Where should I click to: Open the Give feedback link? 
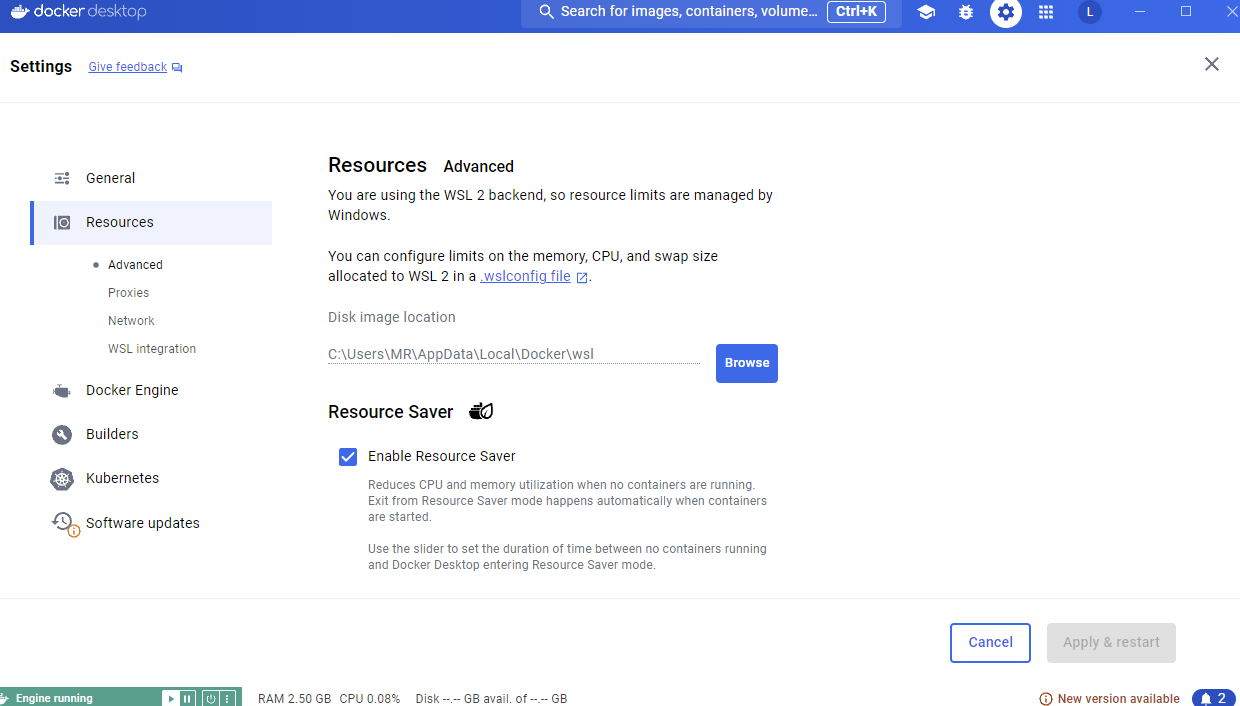pyautogui.click(x=128, y=67)
